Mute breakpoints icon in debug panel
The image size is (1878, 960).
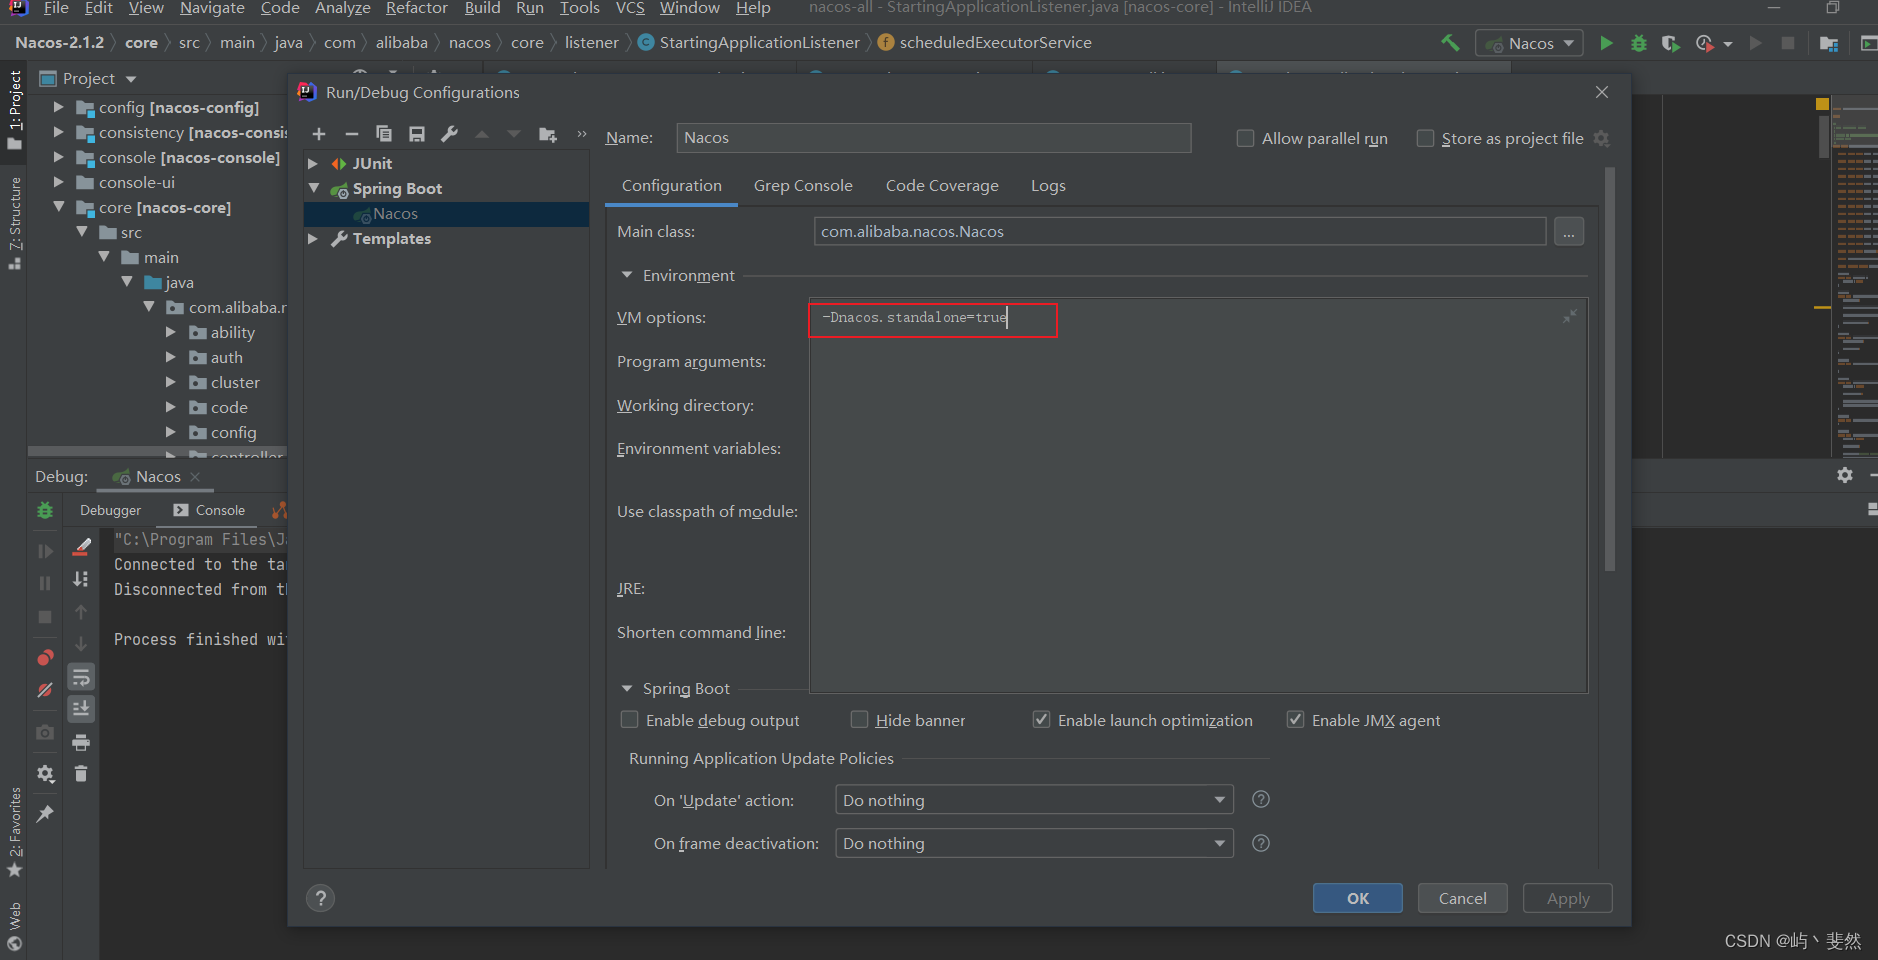(x=45, y=690)
